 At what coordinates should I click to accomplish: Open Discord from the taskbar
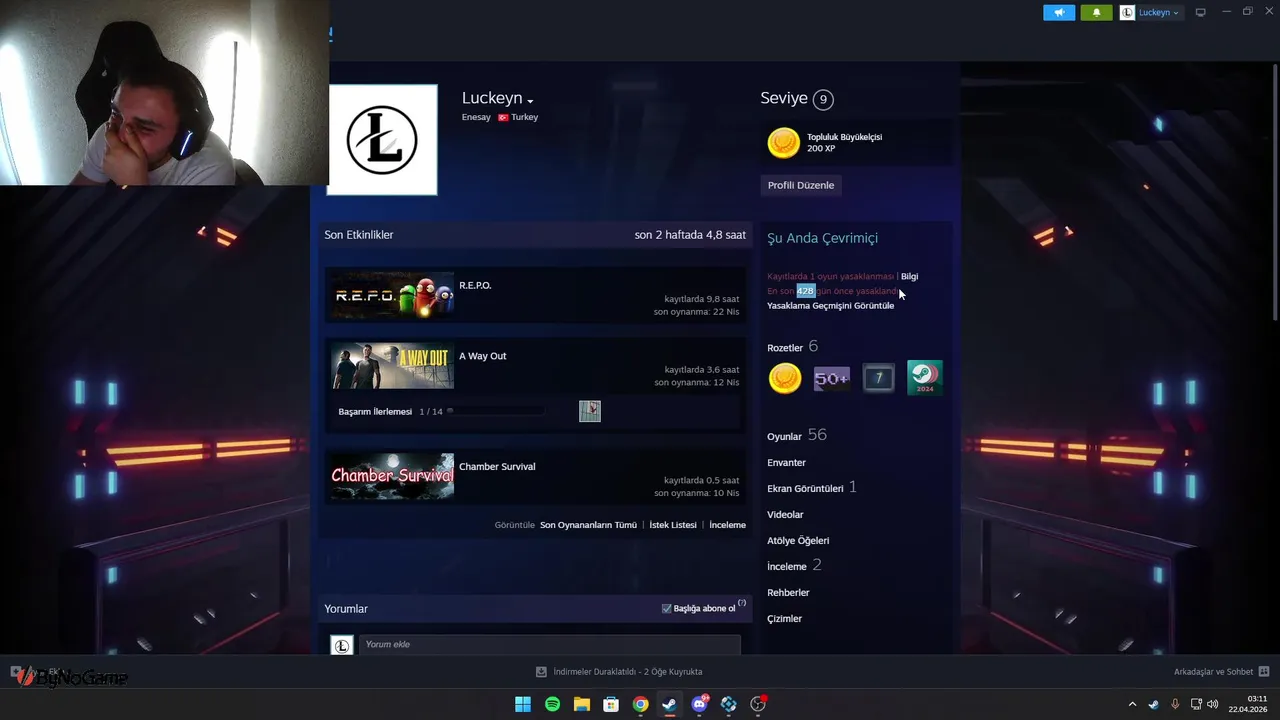(699, 704)
